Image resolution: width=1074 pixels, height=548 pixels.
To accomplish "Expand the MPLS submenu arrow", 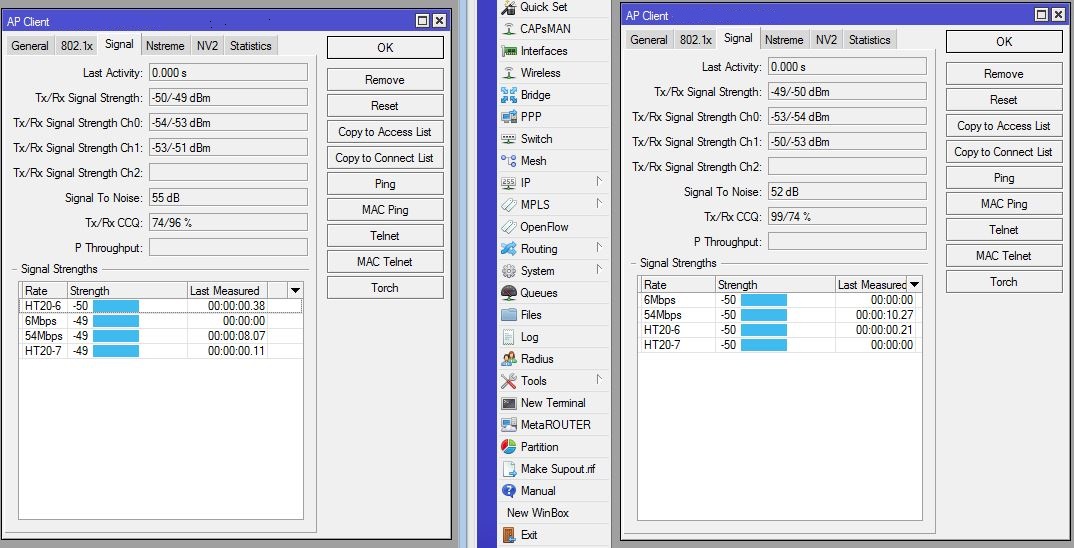I will 599,203.
